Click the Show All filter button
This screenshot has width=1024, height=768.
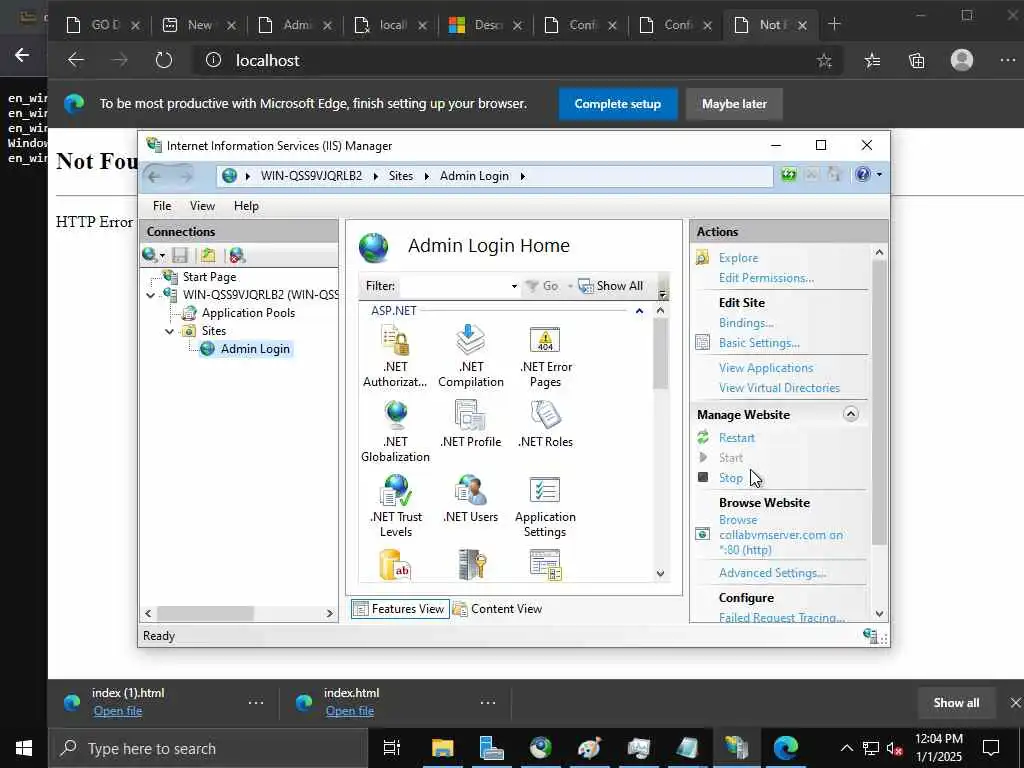pyautogui.click(x=611, y=286)
